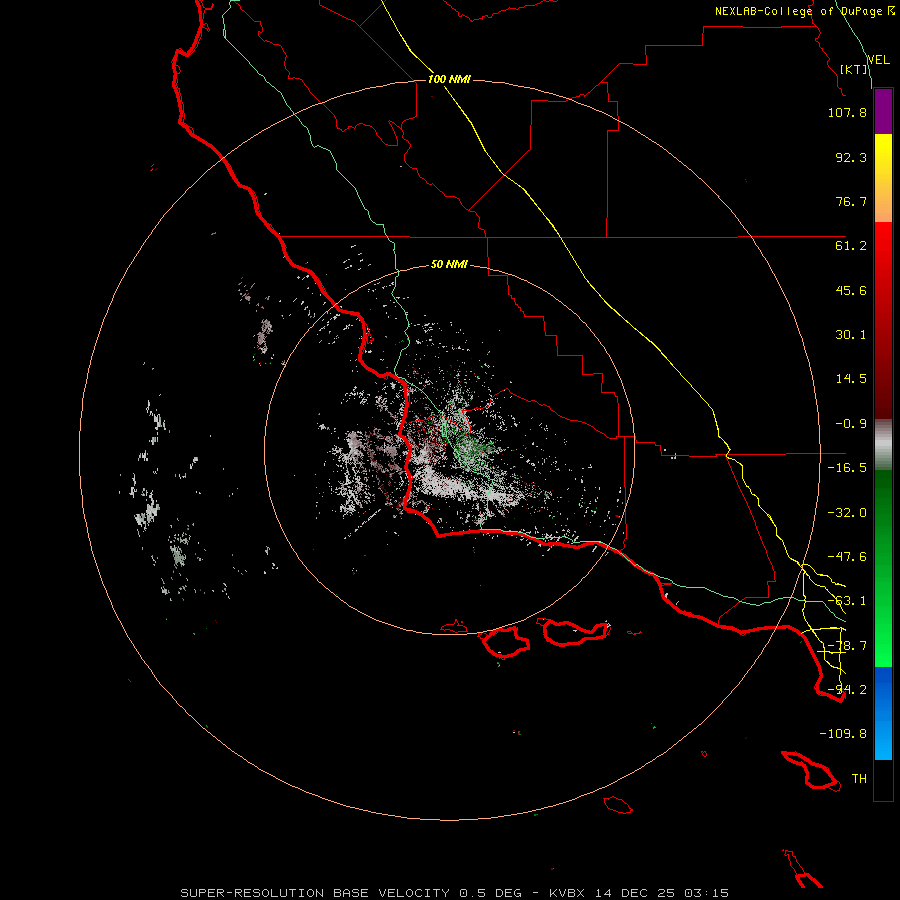900x900 pixels.
Task: Click the 30.1 velocity scale value
Action: click(851, 335)
